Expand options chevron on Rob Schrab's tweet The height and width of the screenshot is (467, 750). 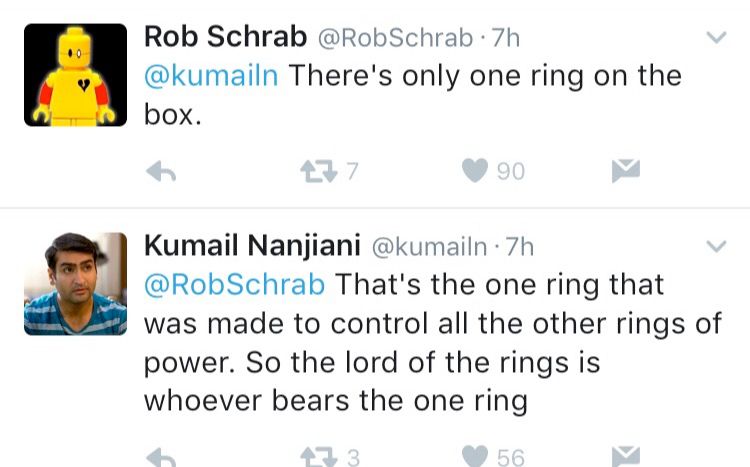[716, 38]
